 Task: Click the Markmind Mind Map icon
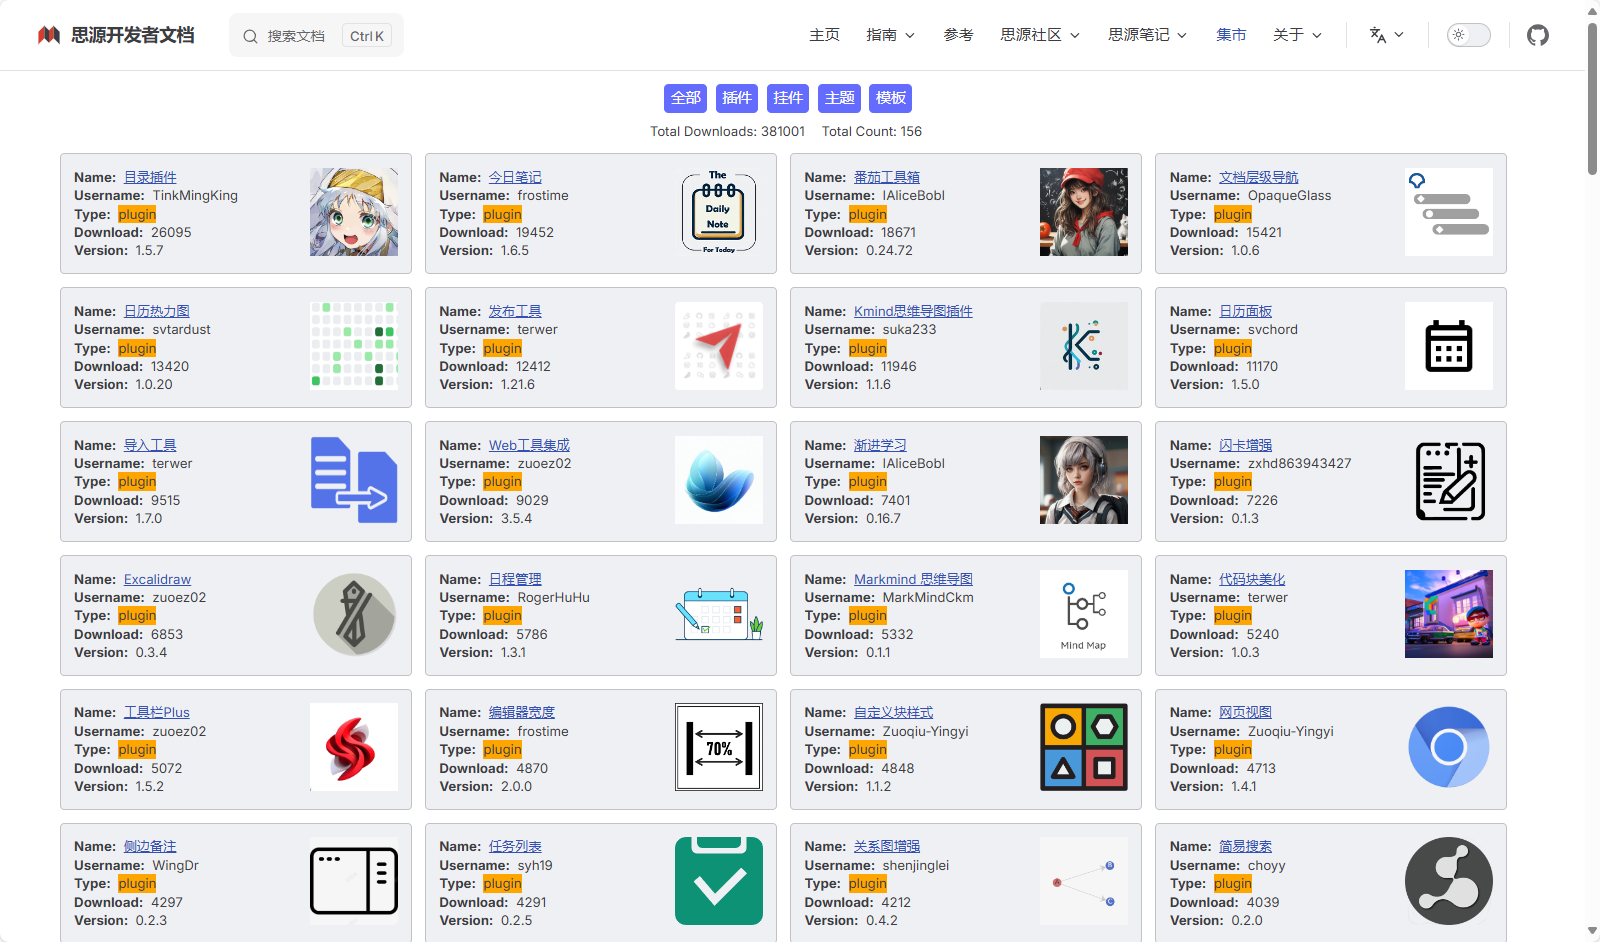click(x=1084, y=614)
